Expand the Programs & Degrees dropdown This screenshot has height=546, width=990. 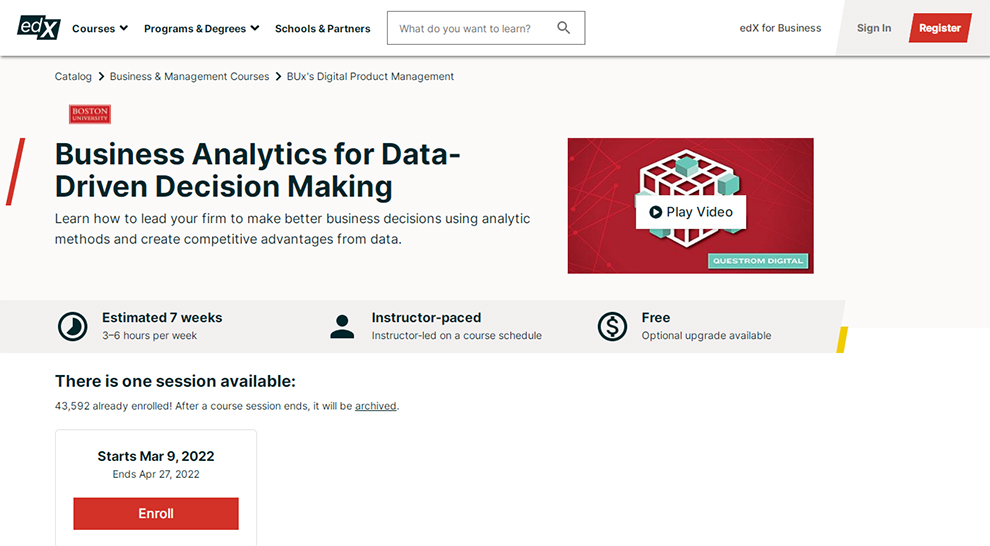tap(201, 28)
